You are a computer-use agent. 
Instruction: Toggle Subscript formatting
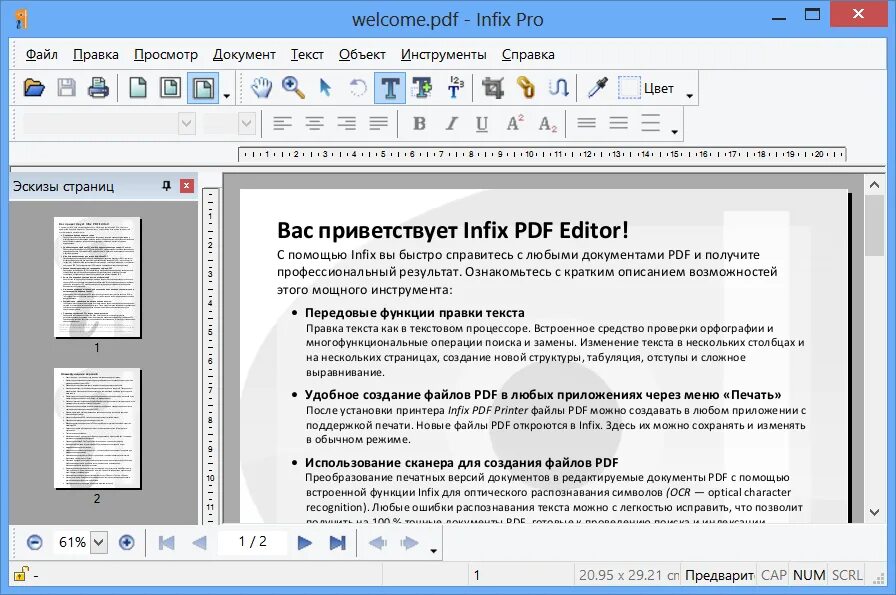(547, 123)
